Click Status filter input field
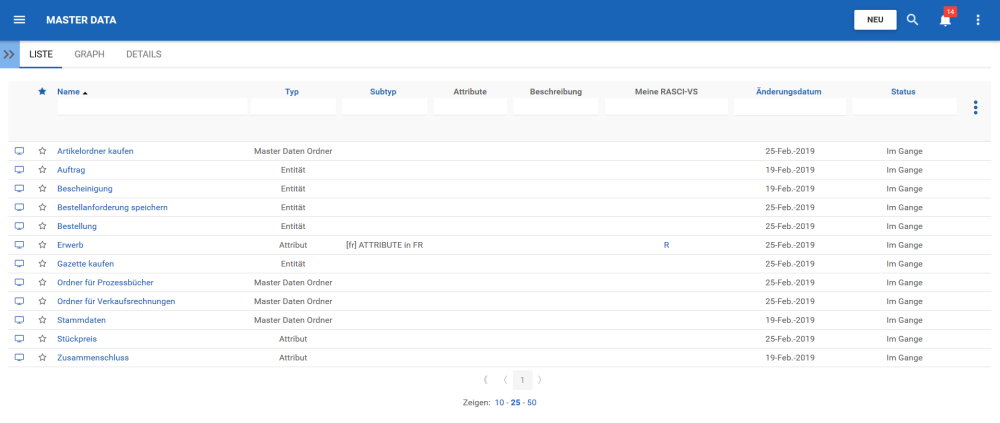Screen dimensions: 1000x423 point(904,107)
